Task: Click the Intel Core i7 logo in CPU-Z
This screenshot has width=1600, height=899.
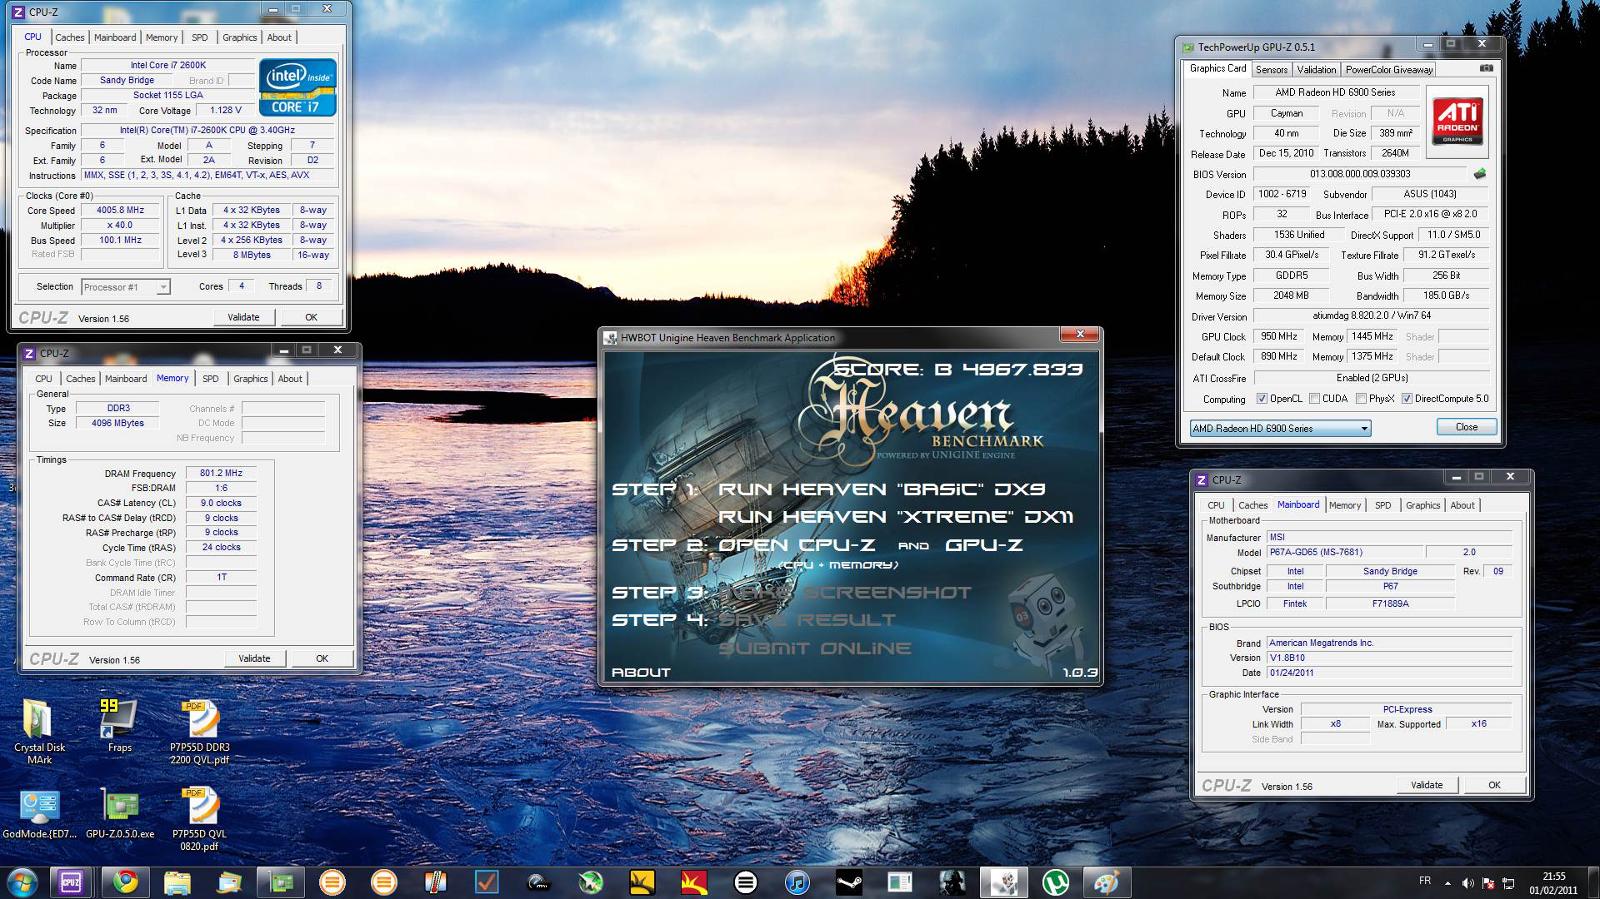Action: (297, 88)
